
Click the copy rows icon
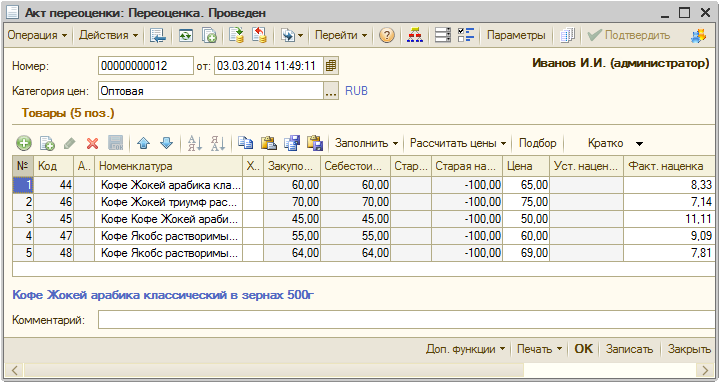tap(245, 144)
